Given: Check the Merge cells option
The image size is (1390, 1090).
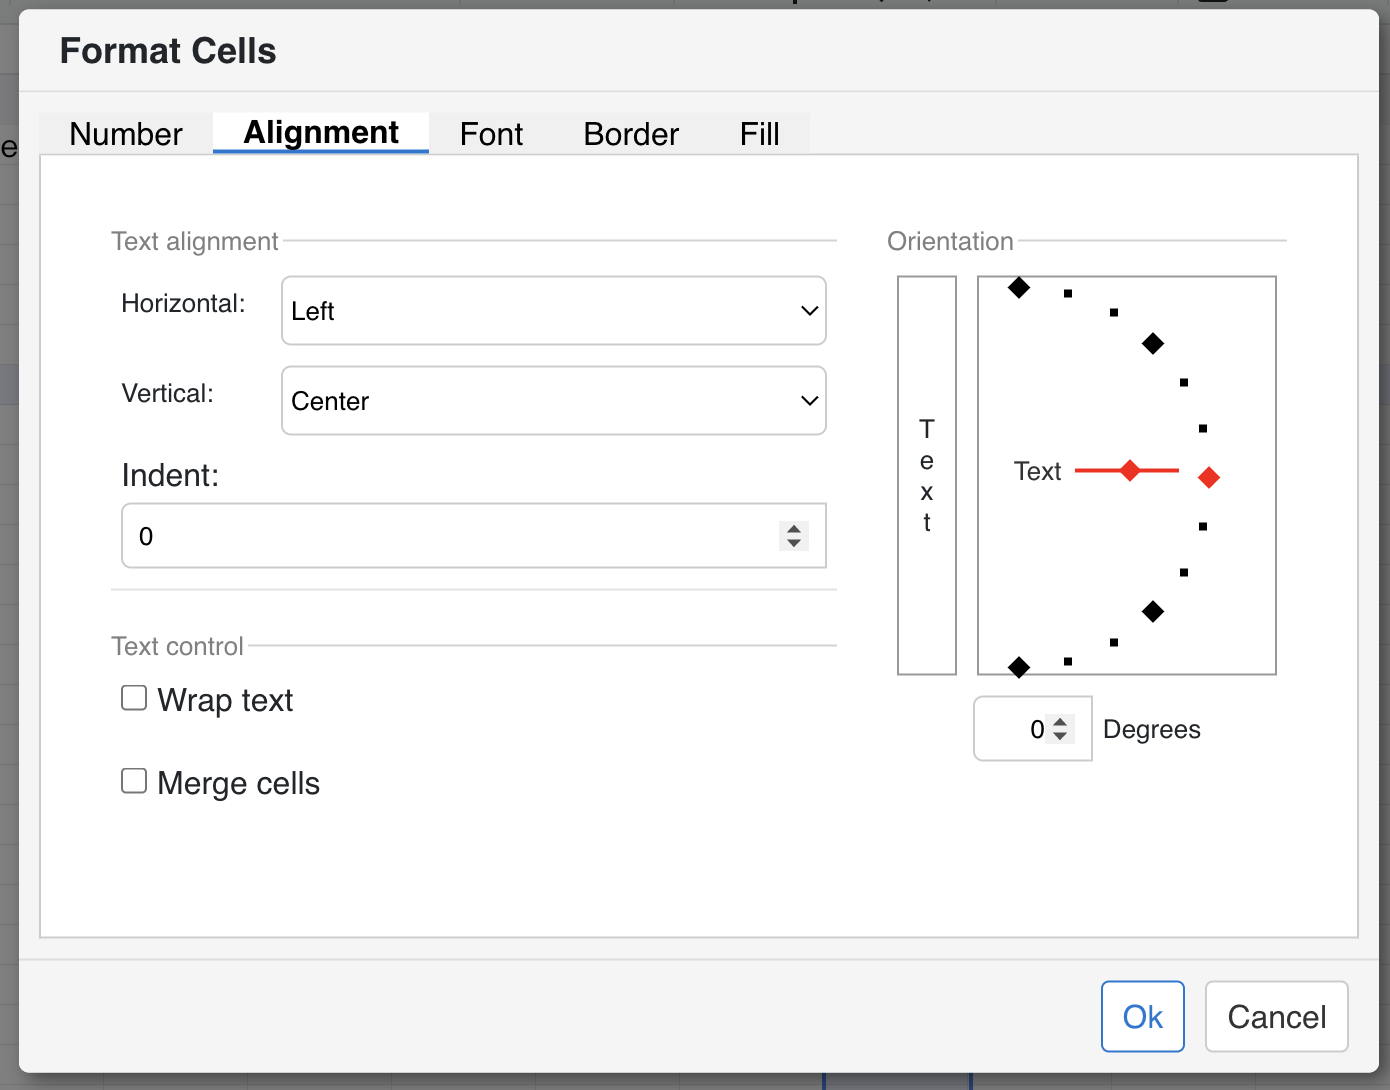Looking at the screenshot, I should 134,781.
